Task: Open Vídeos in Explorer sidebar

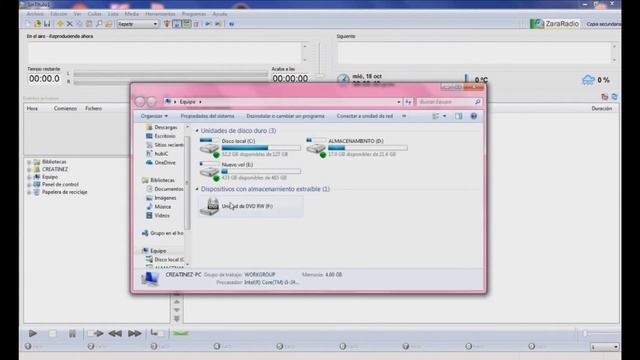Action: click(x=162, y=216)
